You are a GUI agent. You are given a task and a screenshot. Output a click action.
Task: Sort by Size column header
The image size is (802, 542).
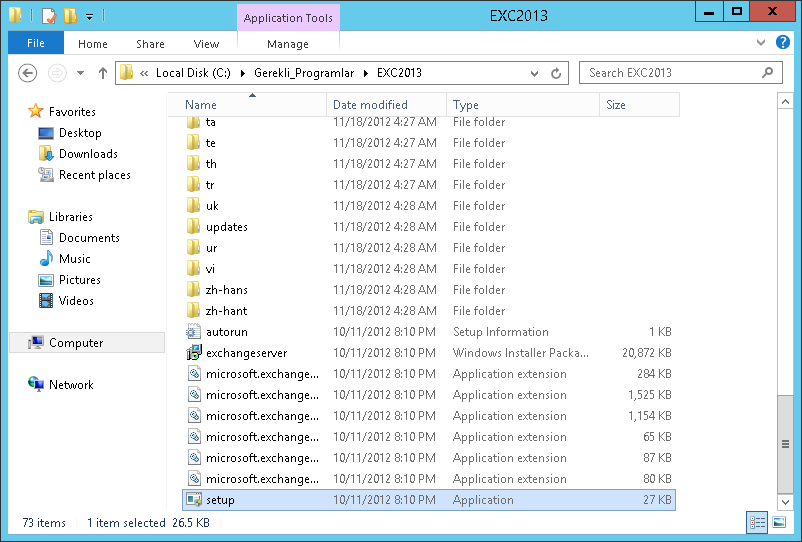(x=639, y=105)
